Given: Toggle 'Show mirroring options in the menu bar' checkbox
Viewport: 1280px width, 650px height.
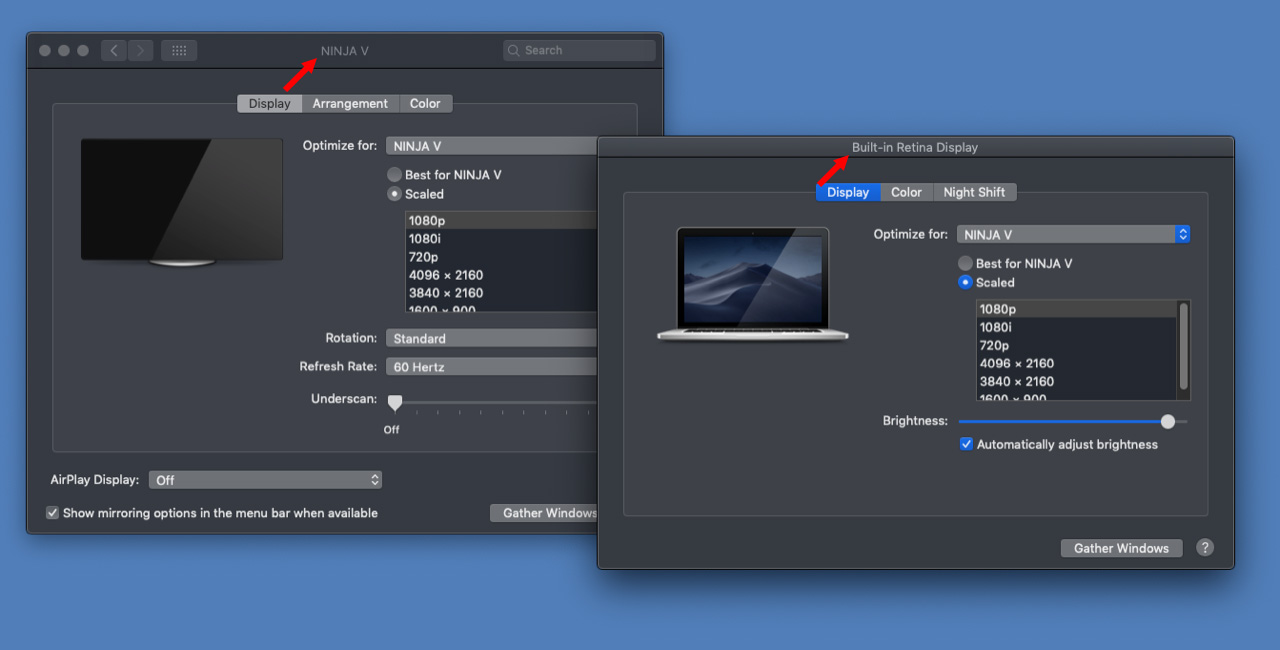Looking at the screenshot, I should pos(53,513).
